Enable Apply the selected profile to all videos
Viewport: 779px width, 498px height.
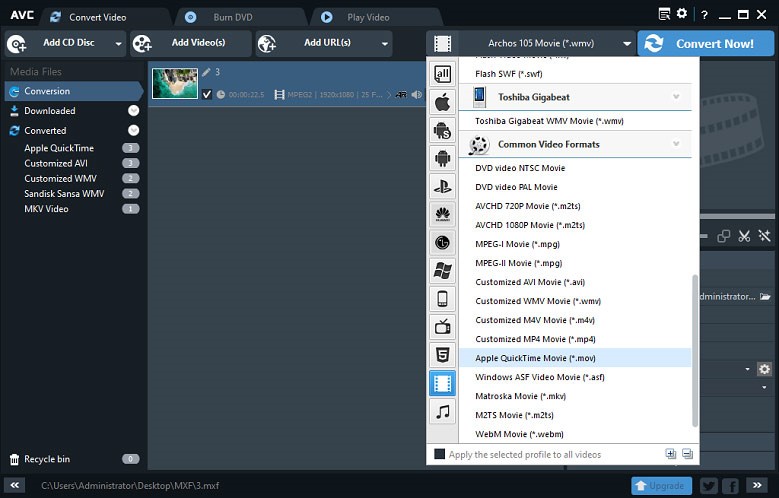click(440, 454)
